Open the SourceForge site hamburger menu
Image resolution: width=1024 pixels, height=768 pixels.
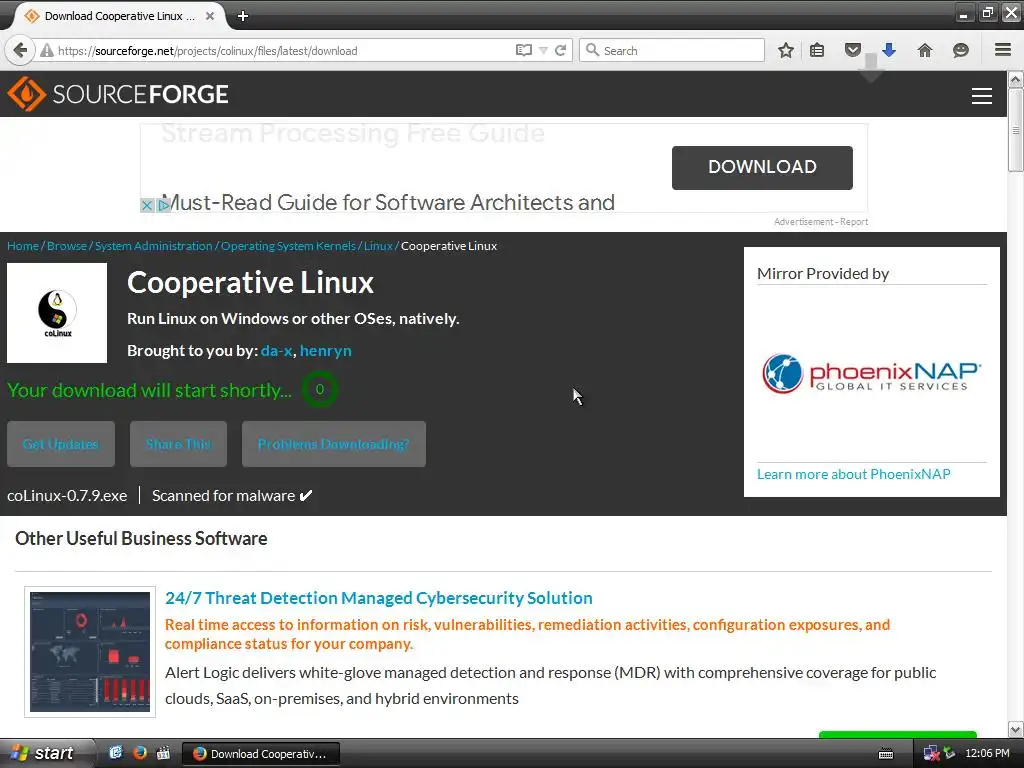(982, 96)
